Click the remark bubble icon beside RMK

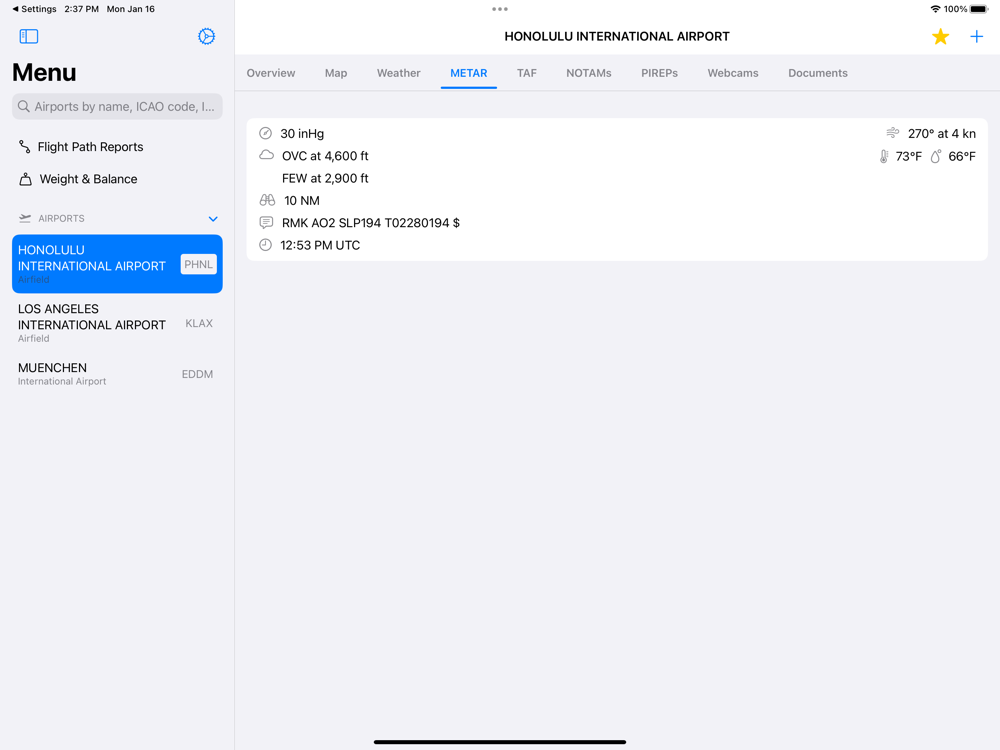tap(266, 223)
